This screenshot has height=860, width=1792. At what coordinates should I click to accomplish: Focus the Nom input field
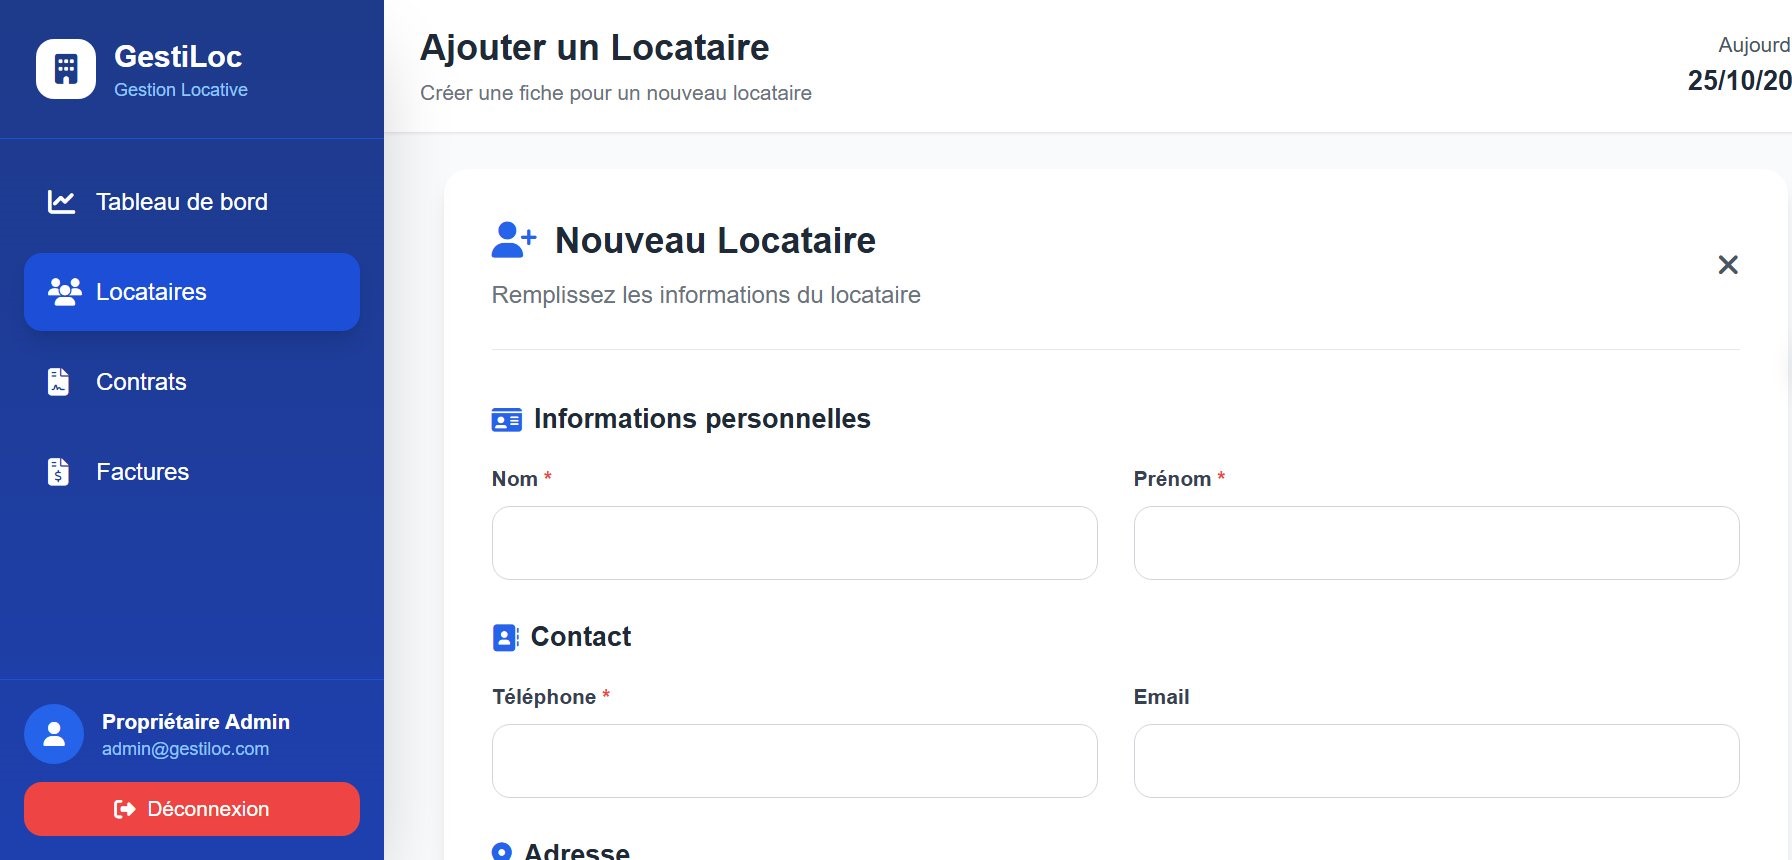[794, 543]
